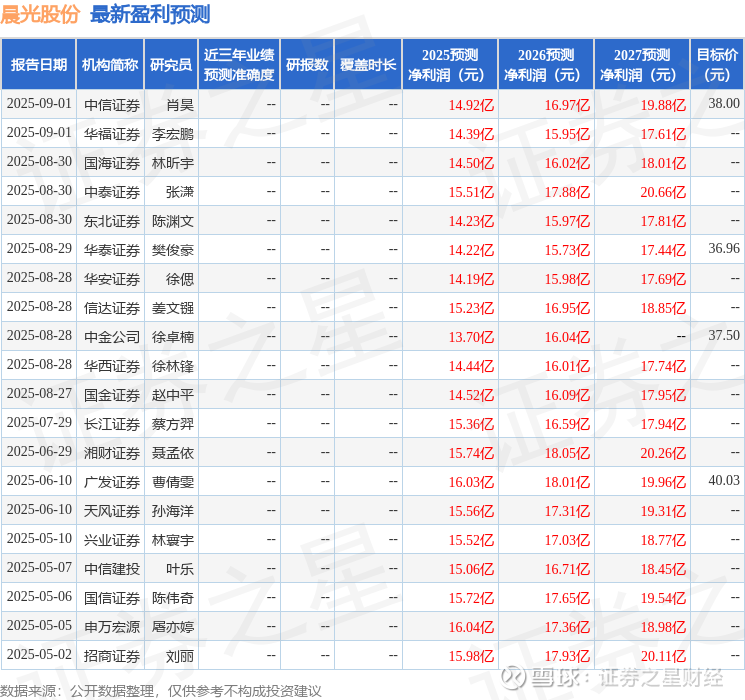The image size is (745, 700).
Task: Select the 华安证券 institution cell
Action: pyautogui.click(x=112, y=279)
